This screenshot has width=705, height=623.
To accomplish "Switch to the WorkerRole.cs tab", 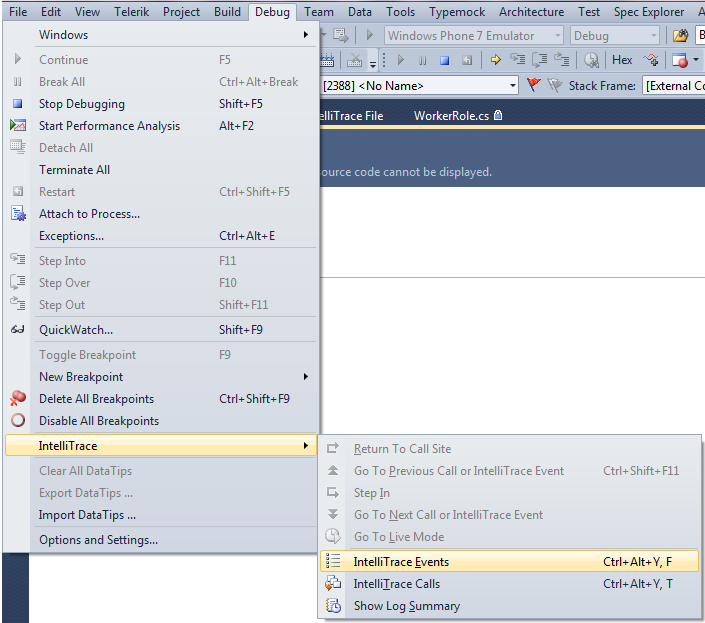I will click(458, 116).
